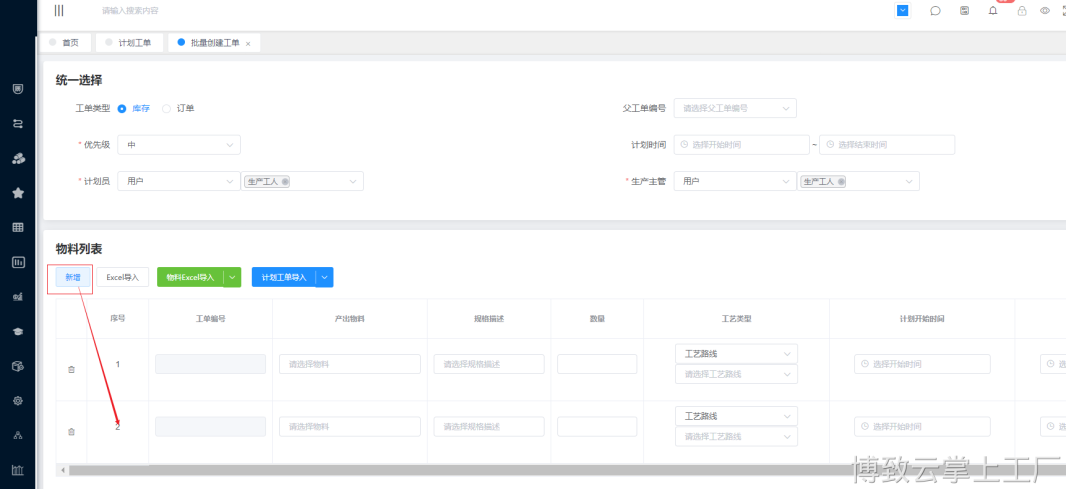The height and width of the screenshot is (489, 1066).
Task: Click Excel导入 button
Action: click(x=122, y=277)
